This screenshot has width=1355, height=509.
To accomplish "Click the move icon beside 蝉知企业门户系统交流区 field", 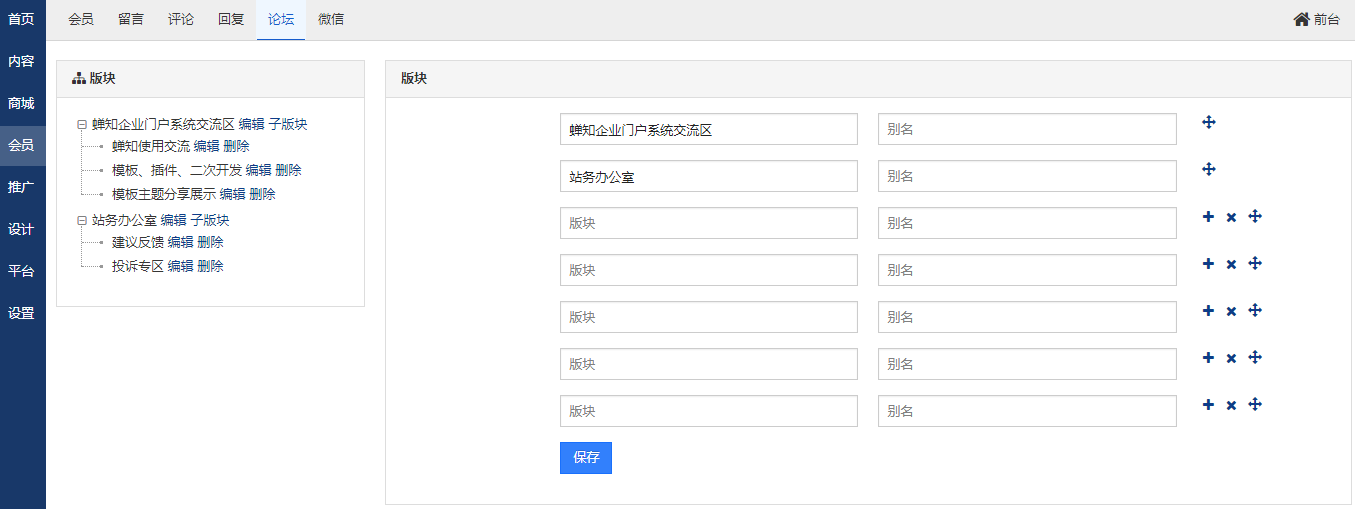I will tap(1208, 122).
